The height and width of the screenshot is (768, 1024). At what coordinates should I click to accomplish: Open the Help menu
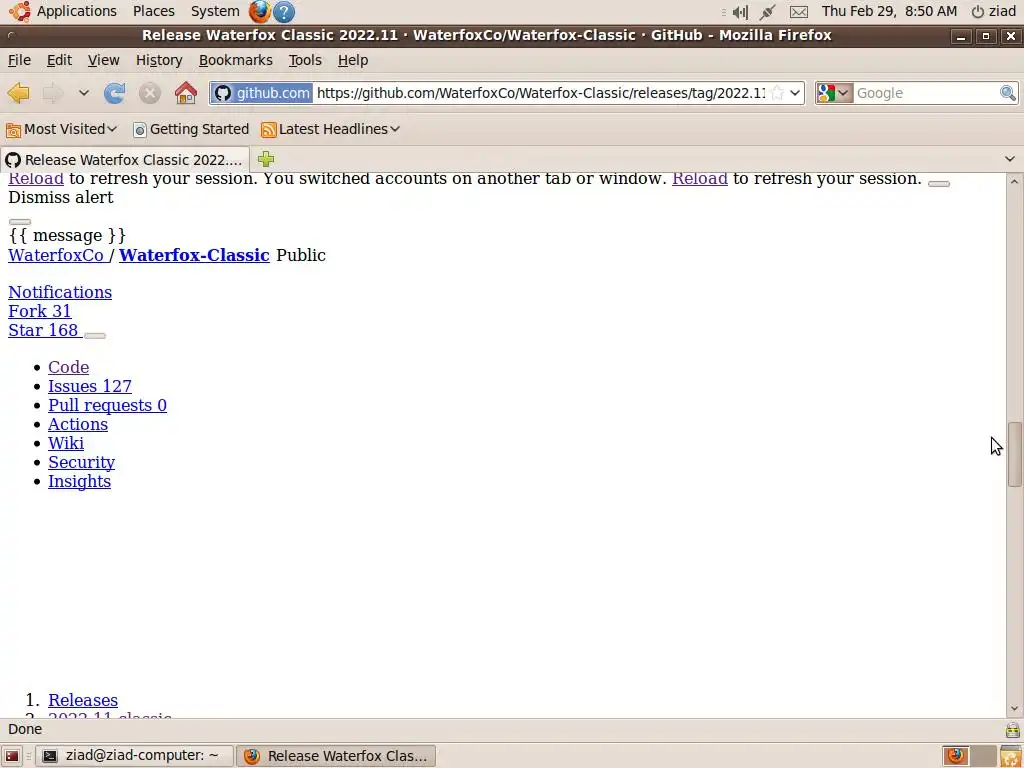[353, 60]
